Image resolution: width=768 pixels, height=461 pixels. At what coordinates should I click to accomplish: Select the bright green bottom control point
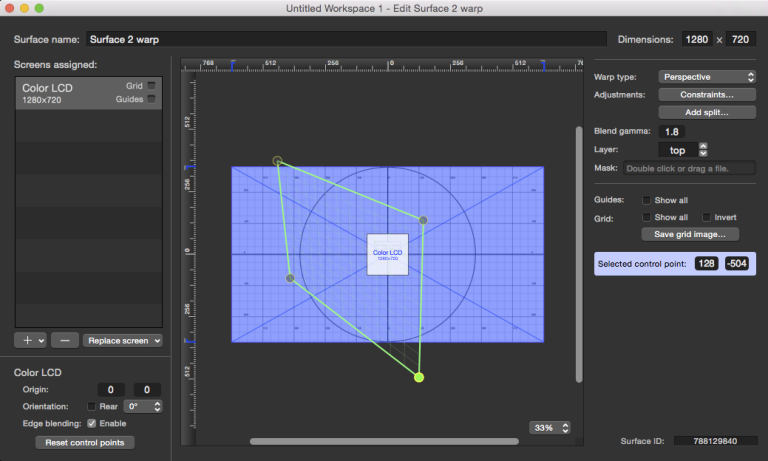click(419, 377)
